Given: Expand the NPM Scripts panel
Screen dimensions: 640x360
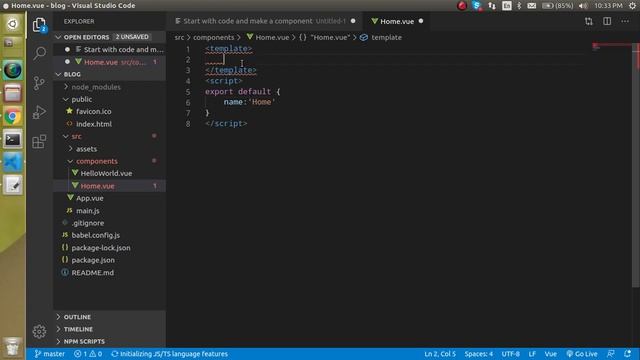Looking at the screenshot, I should click(x=109, y=341).
